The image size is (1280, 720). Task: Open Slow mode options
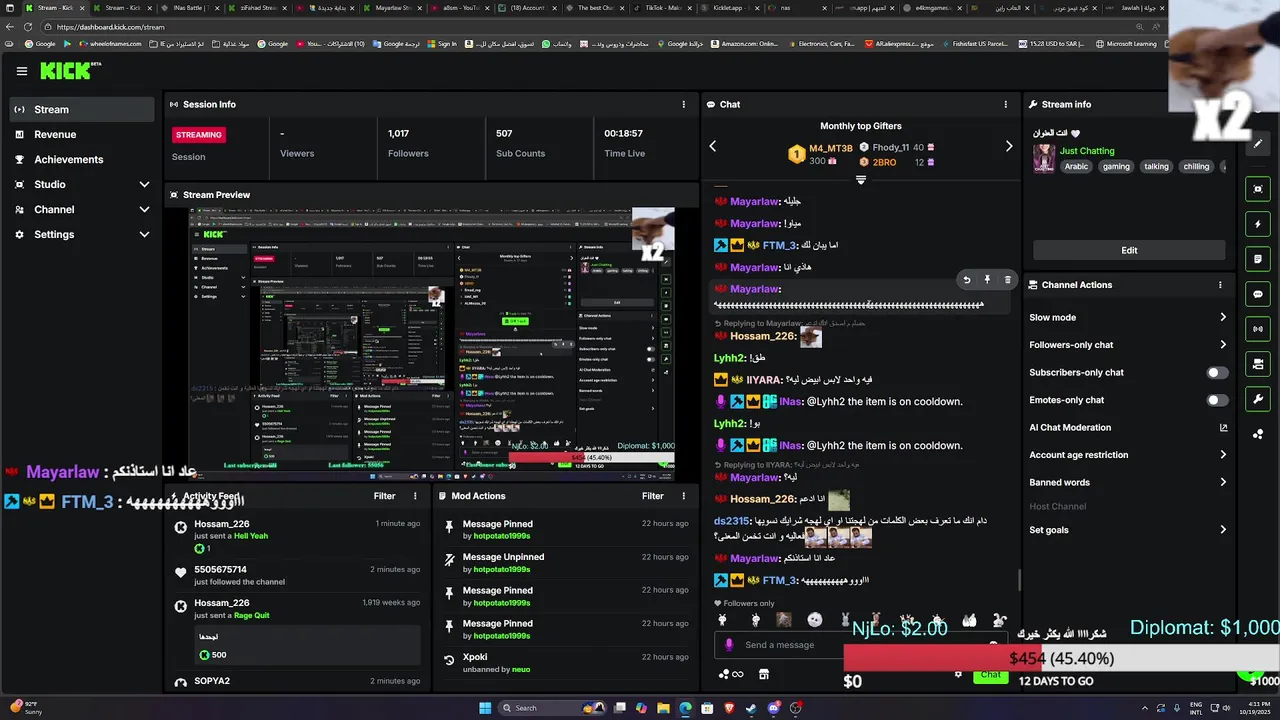pos(1128,317)
